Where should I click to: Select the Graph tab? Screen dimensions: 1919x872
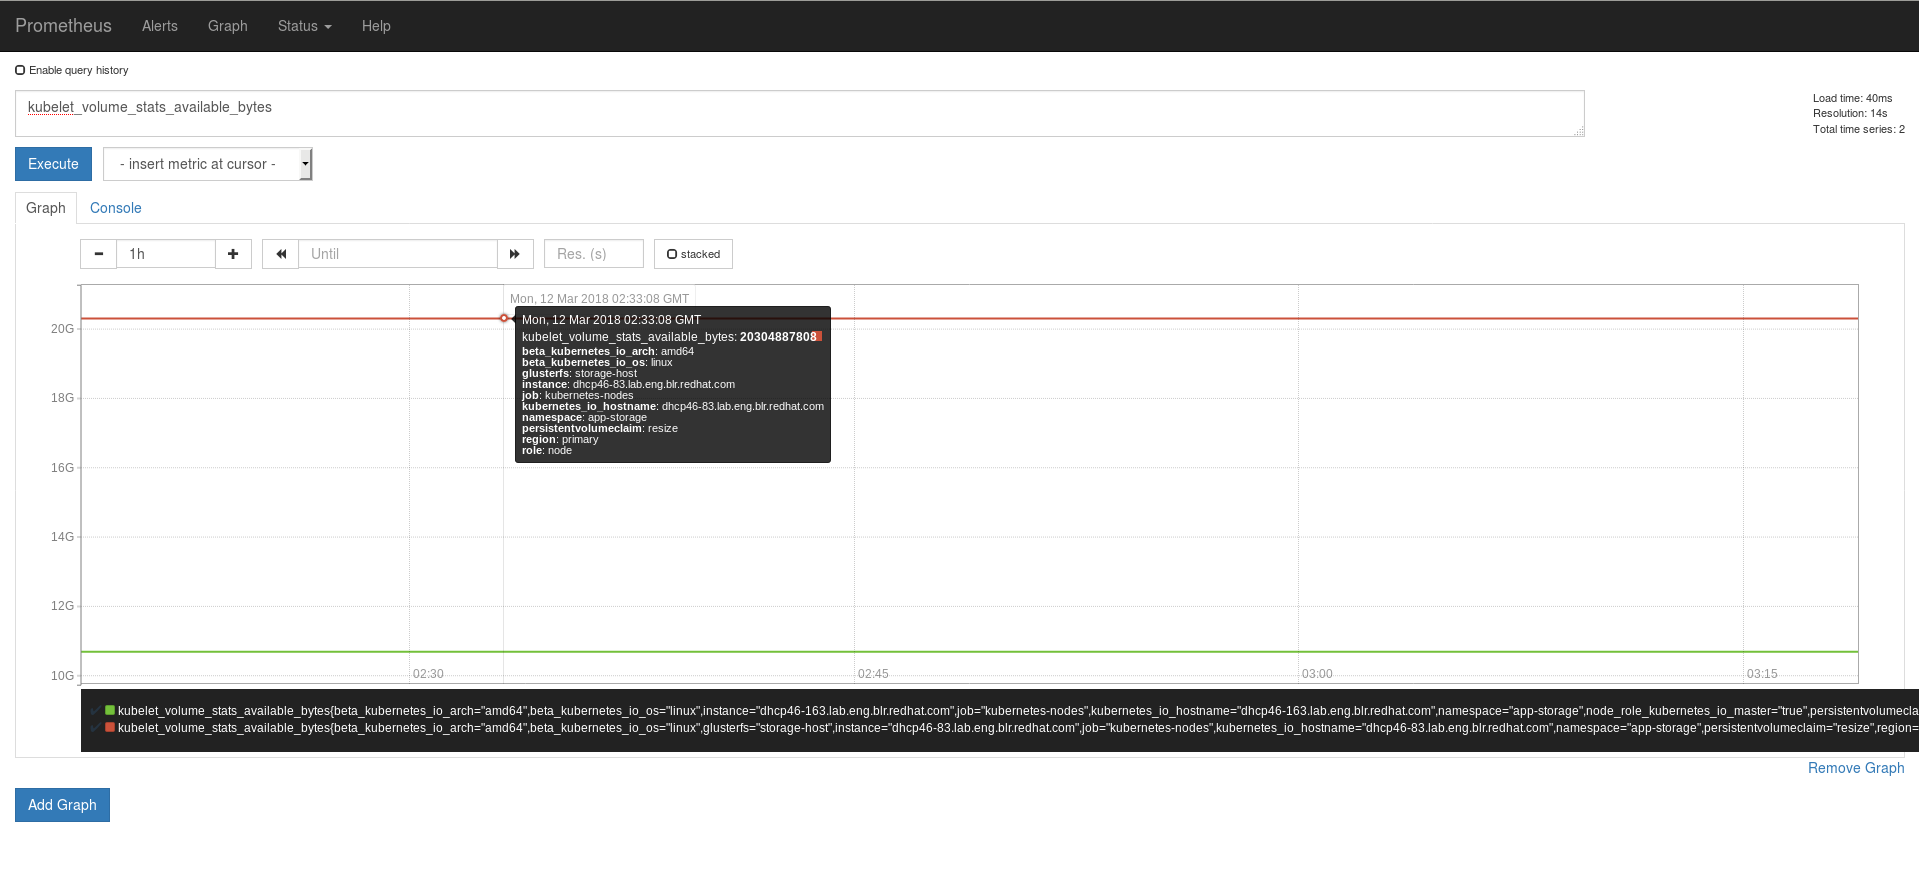46,208
